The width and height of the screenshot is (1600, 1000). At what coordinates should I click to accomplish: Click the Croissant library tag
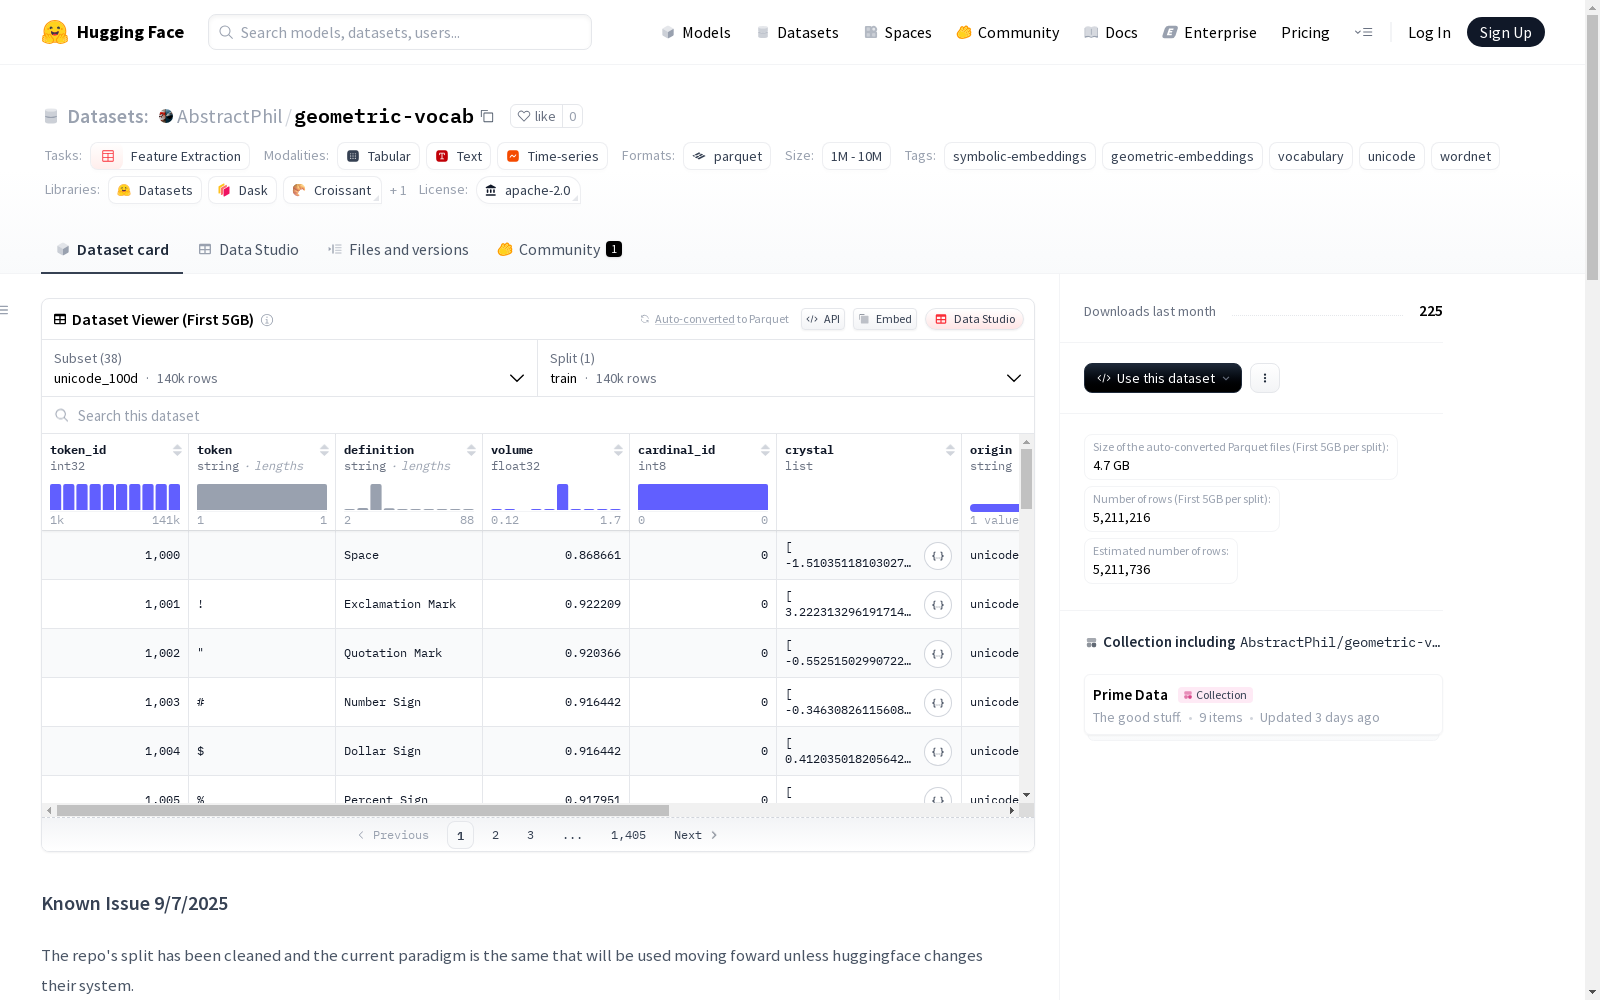pos(332,190)
